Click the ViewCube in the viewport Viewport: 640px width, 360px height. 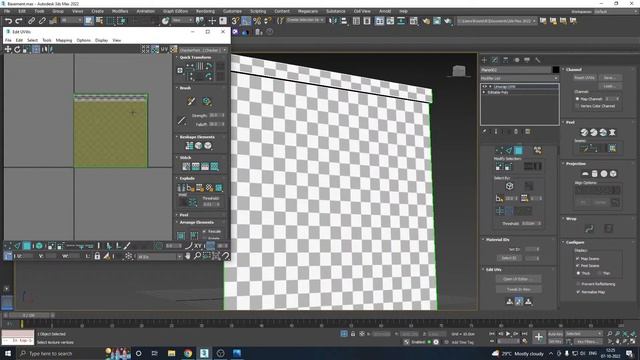[459, 71]
